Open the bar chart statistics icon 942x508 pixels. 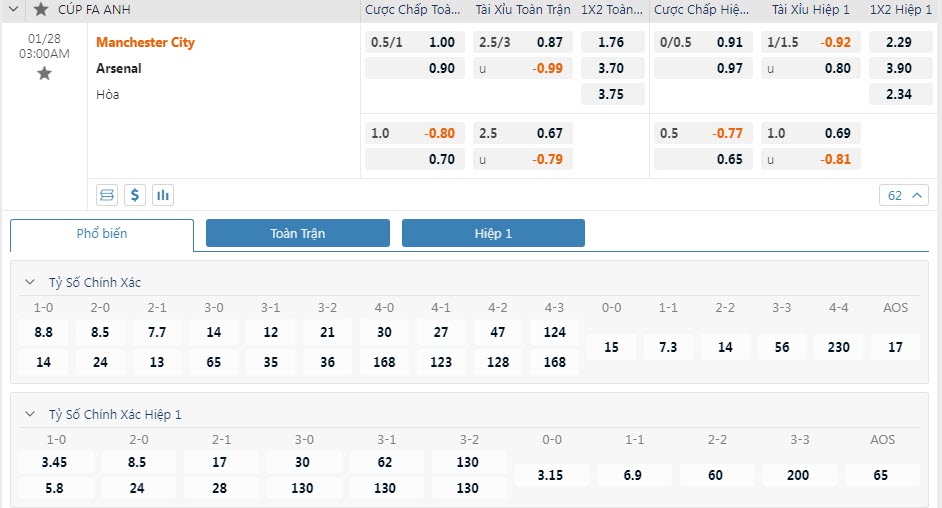click(x=163, y=195)
